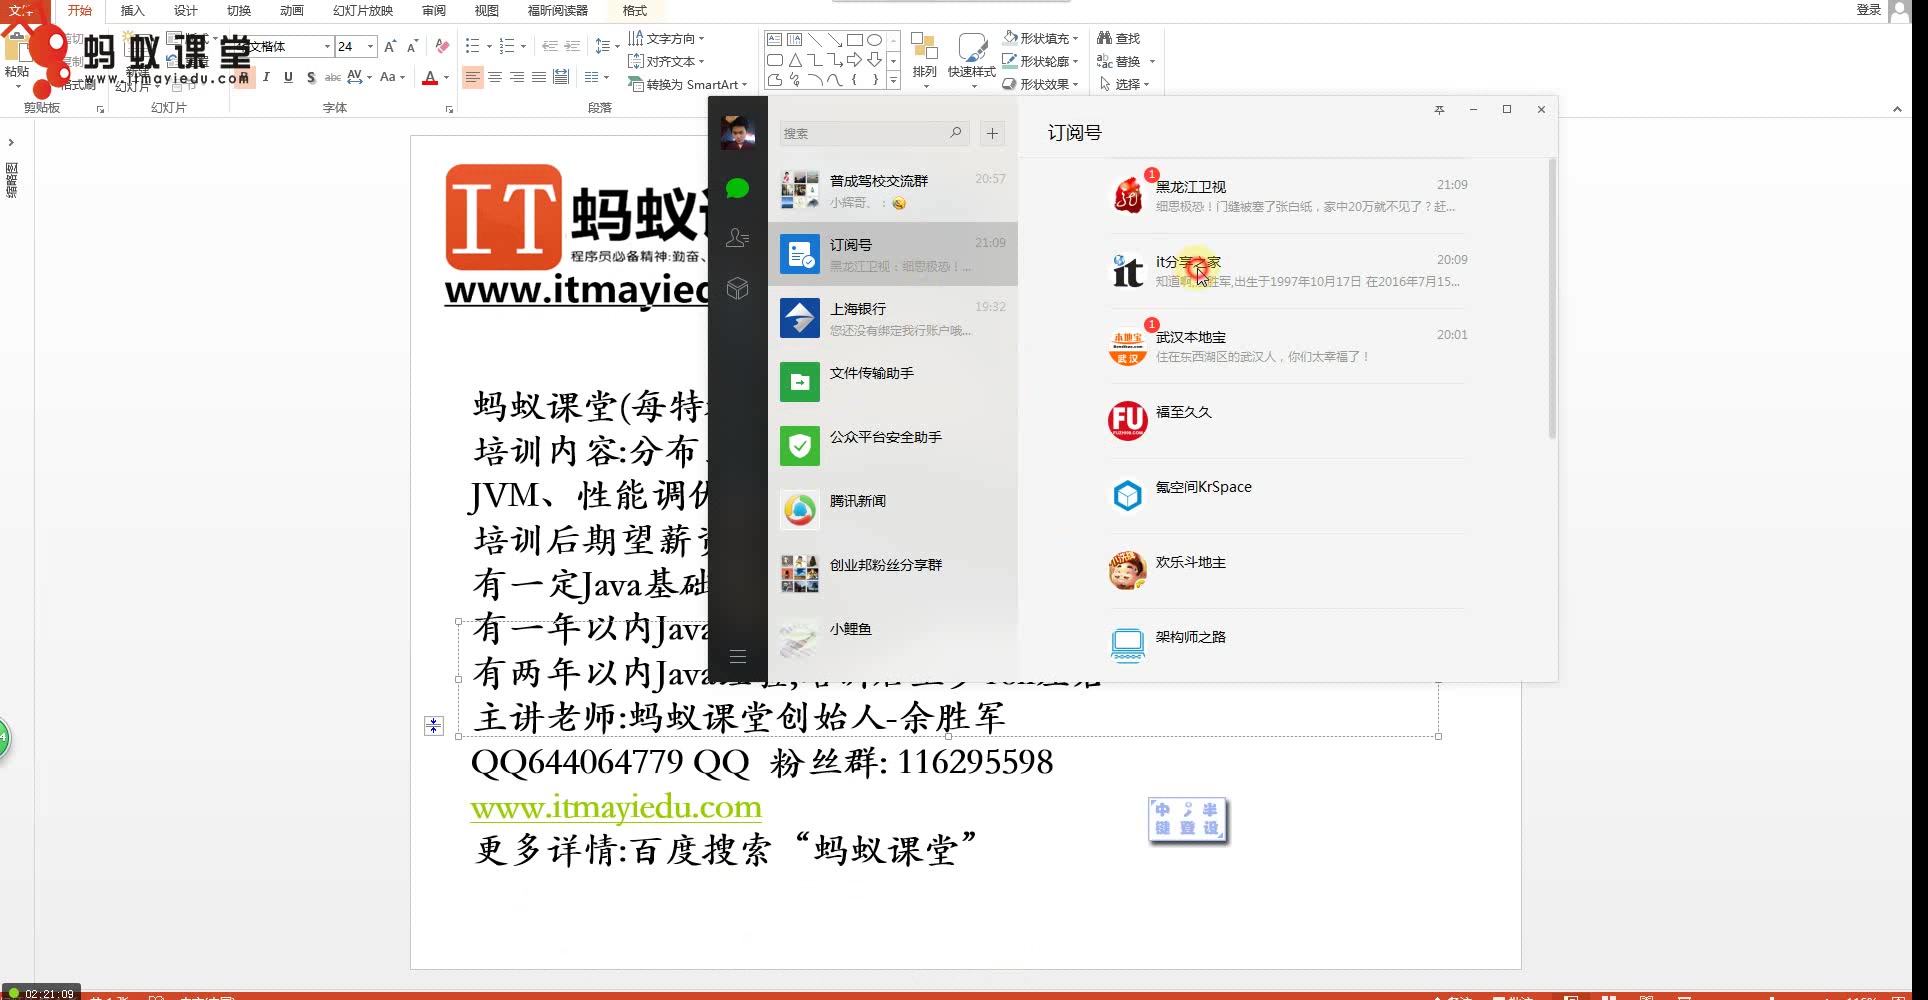Click the WeChat plus button beside search
The height and width of the screenshot is (1000, 1928).
pyautogui.click(x=992, y=133)
